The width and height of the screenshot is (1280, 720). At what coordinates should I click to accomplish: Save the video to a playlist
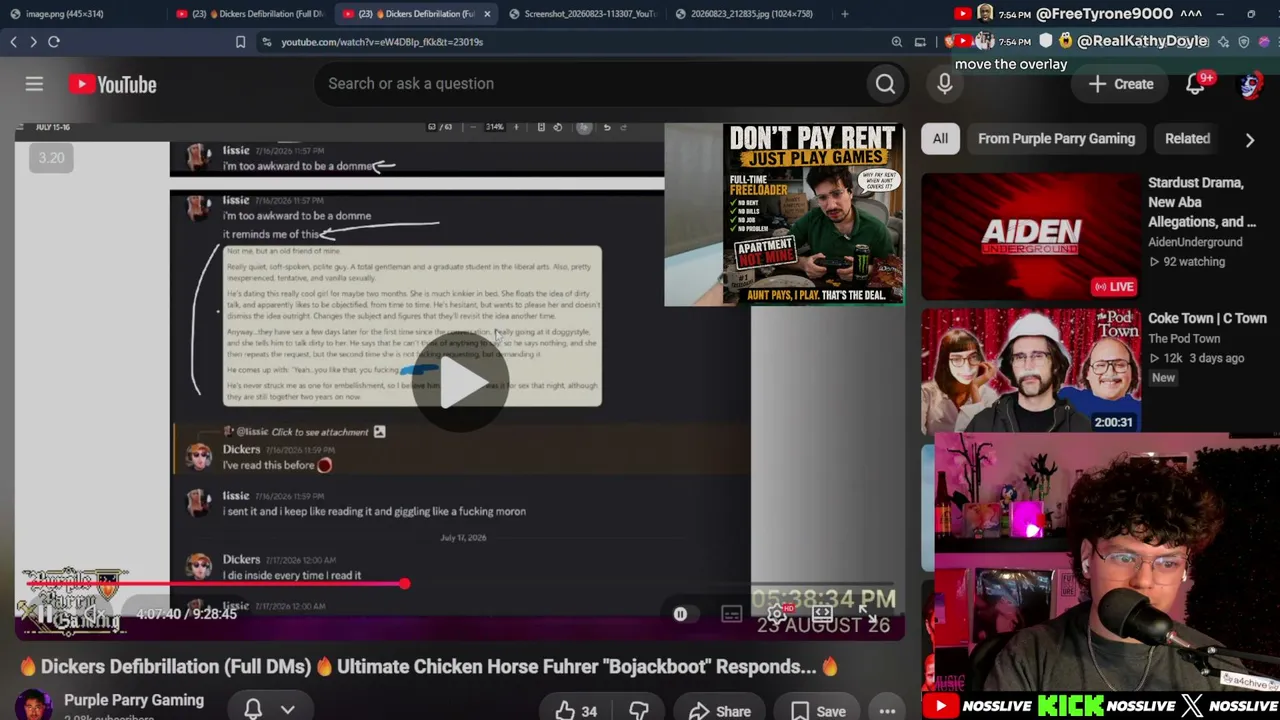[x=818, y=711]
